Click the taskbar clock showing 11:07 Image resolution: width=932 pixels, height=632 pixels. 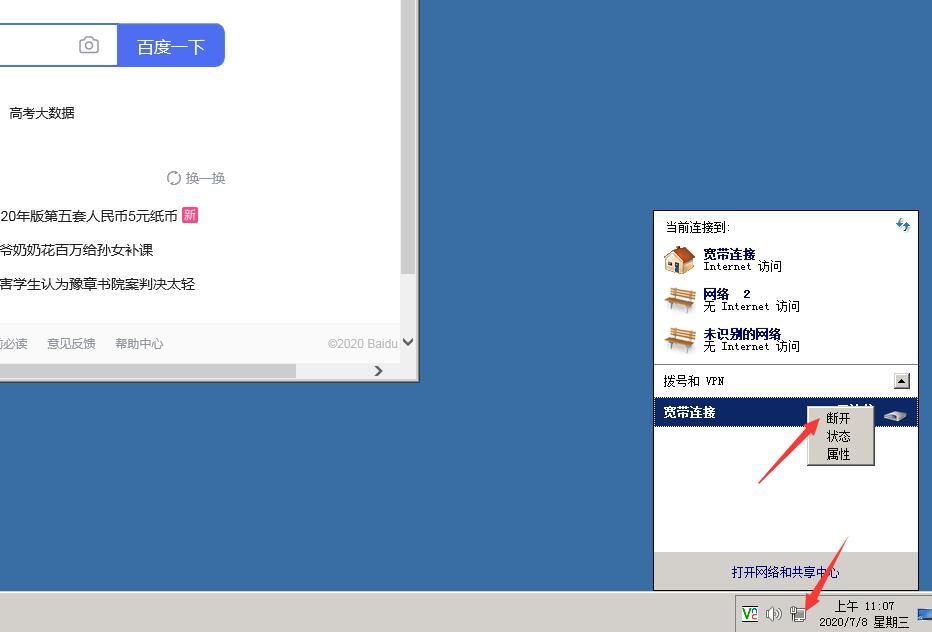[864, 614]
